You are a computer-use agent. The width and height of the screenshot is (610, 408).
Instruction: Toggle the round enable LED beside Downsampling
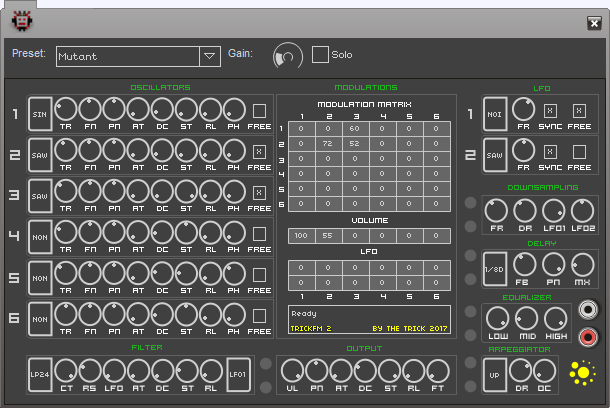470,204
